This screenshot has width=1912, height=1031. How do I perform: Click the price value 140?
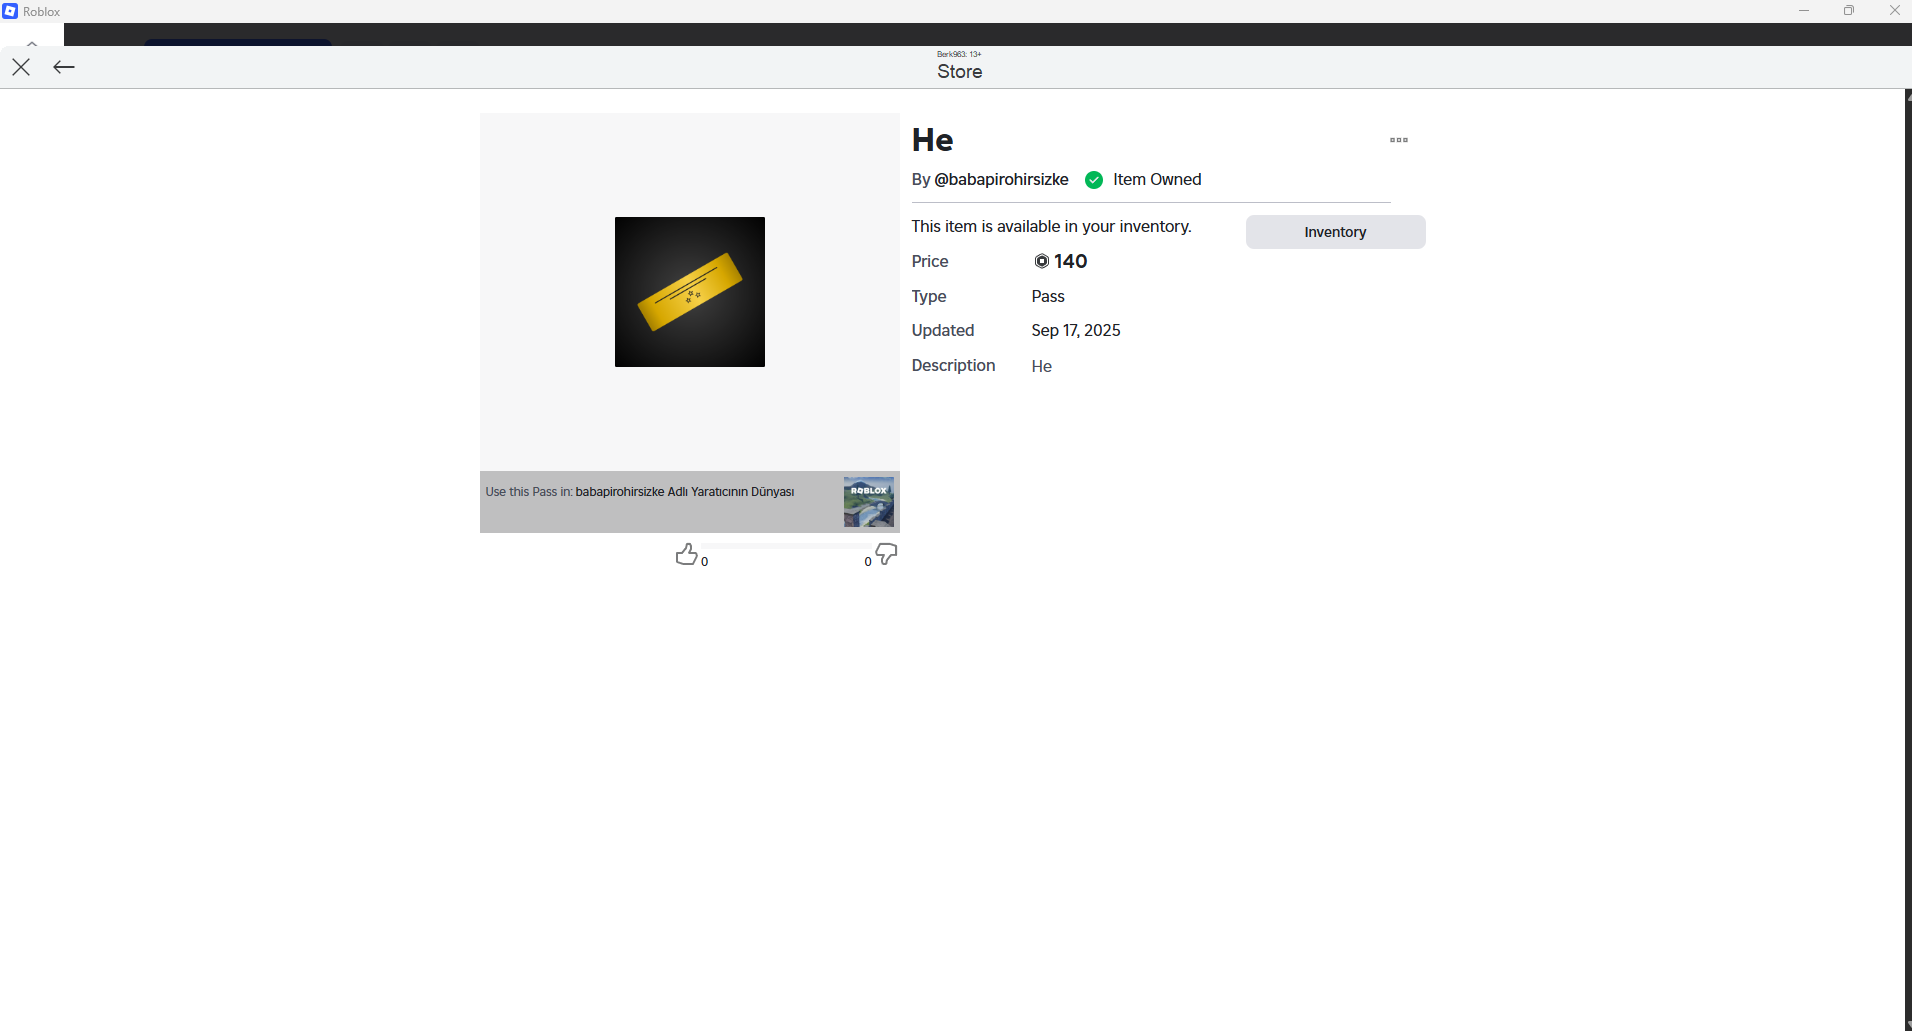pos(1070,261)
